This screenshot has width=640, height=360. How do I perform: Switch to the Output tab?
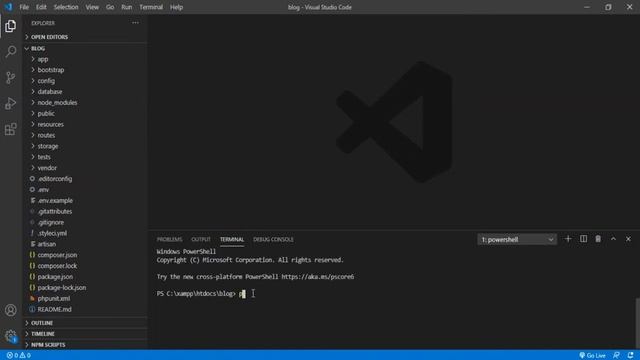(201, 240)
